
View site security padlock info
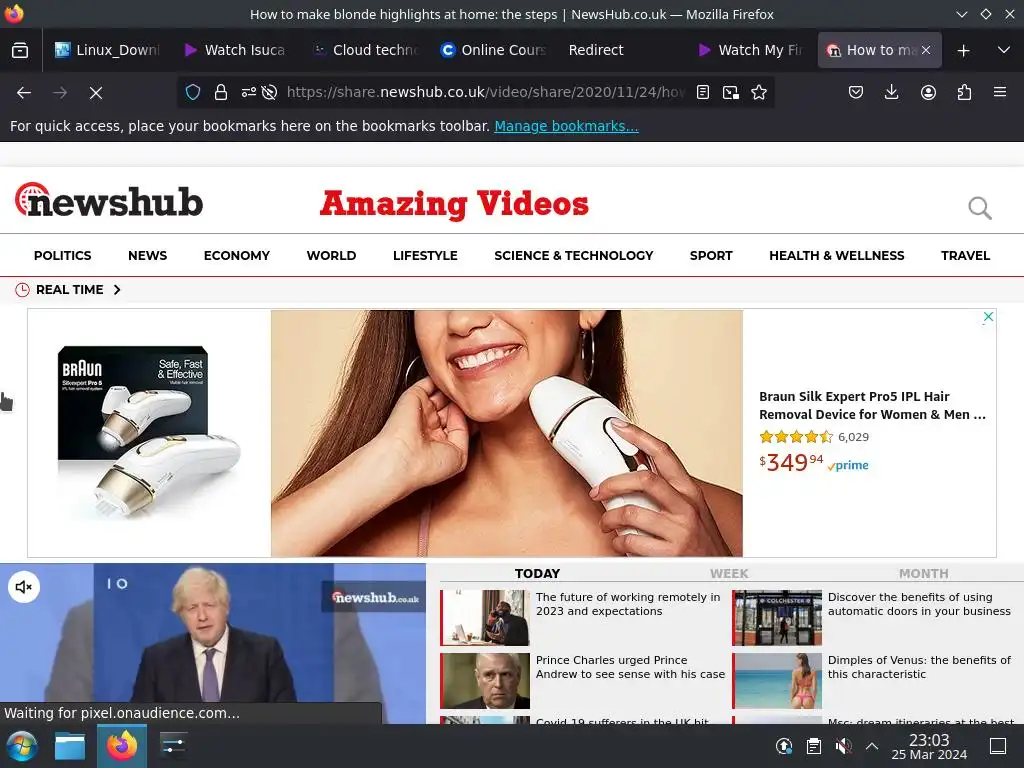pyautogui.click(x=221, y=92)
